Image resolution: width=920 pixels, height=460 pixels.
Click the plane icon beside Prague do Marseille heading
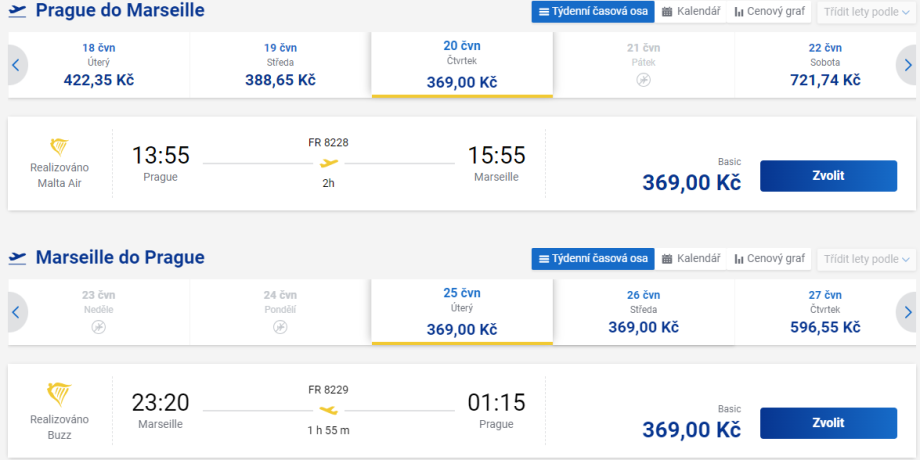(x=17, y=11)
